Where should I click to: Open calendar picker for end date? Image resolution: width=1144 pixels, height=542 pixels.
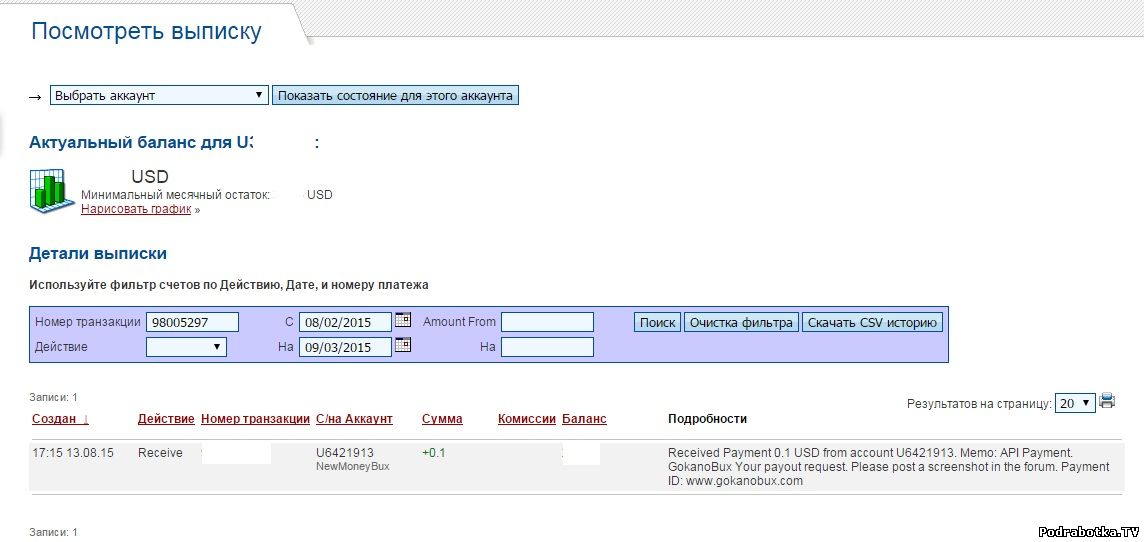(403, 346)
